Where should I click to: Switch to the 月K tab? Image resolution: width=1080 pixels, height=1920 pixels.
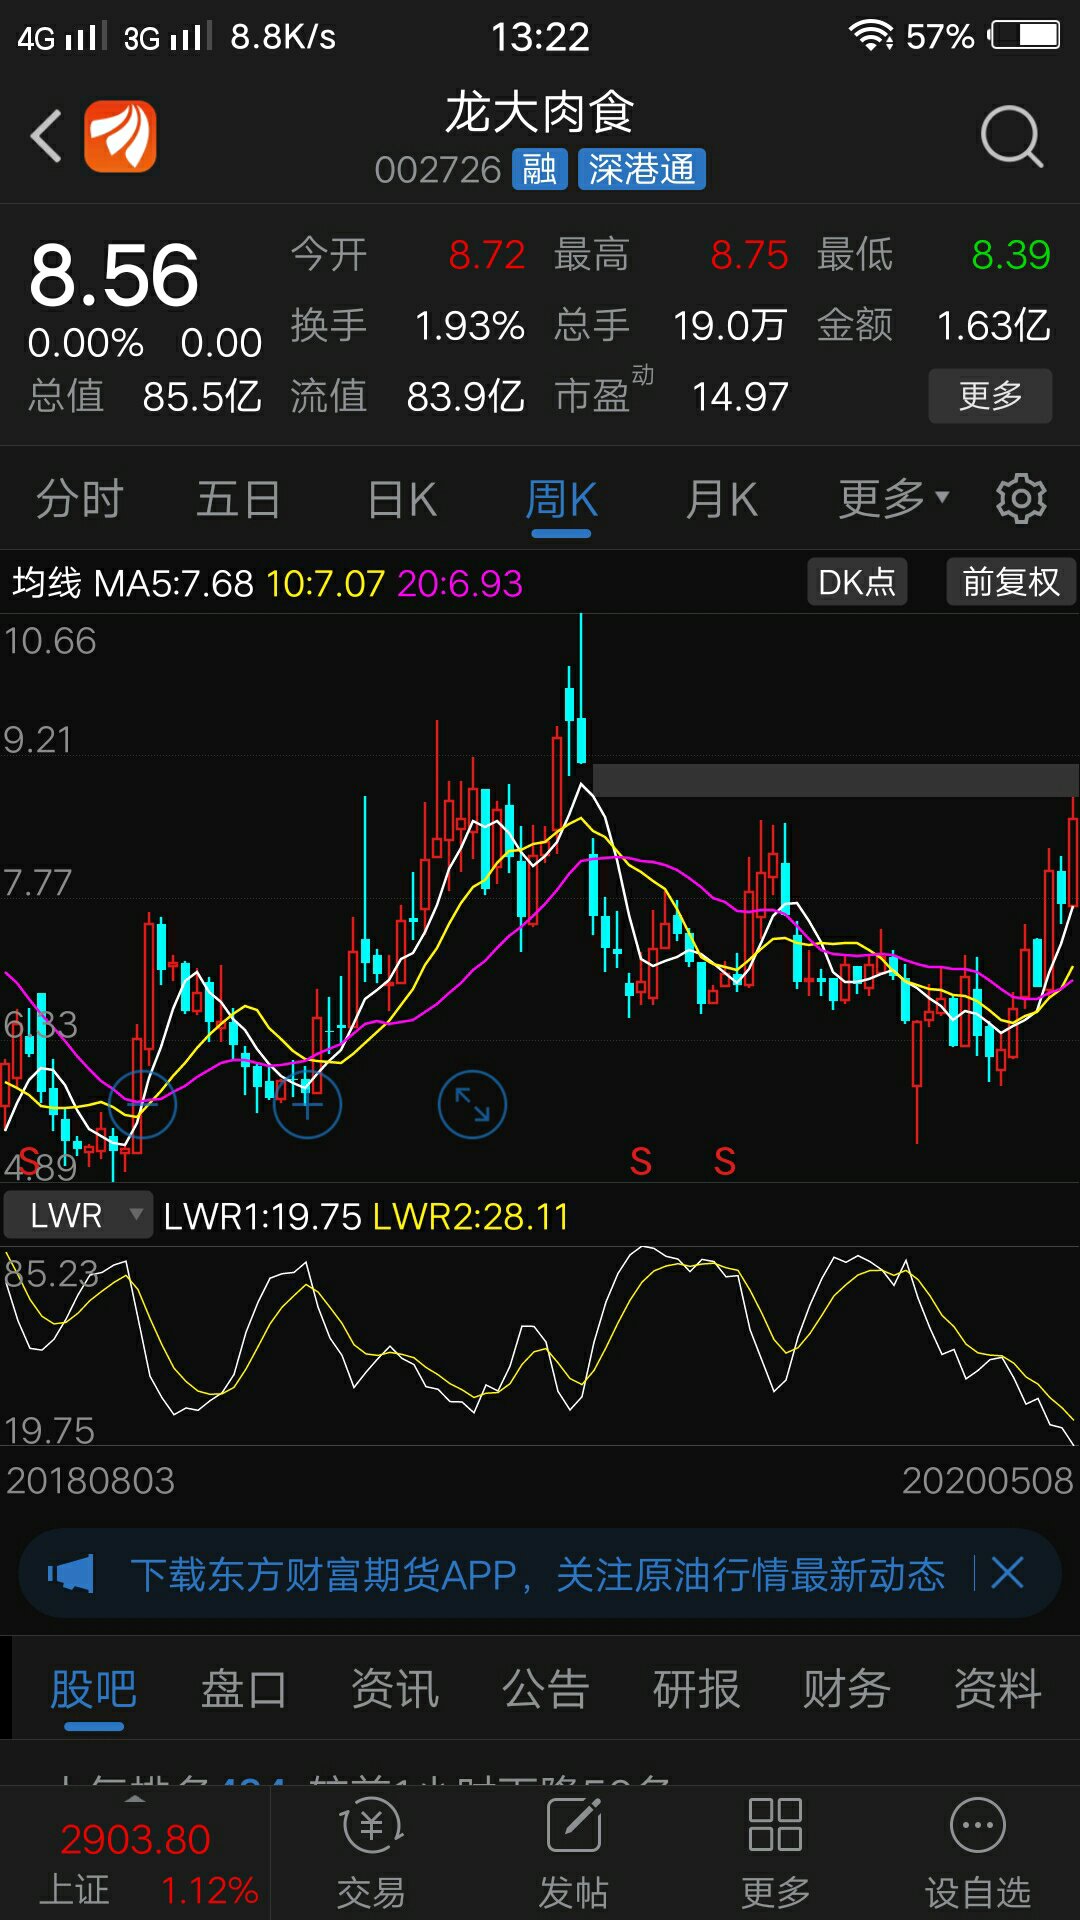(721, 499)
